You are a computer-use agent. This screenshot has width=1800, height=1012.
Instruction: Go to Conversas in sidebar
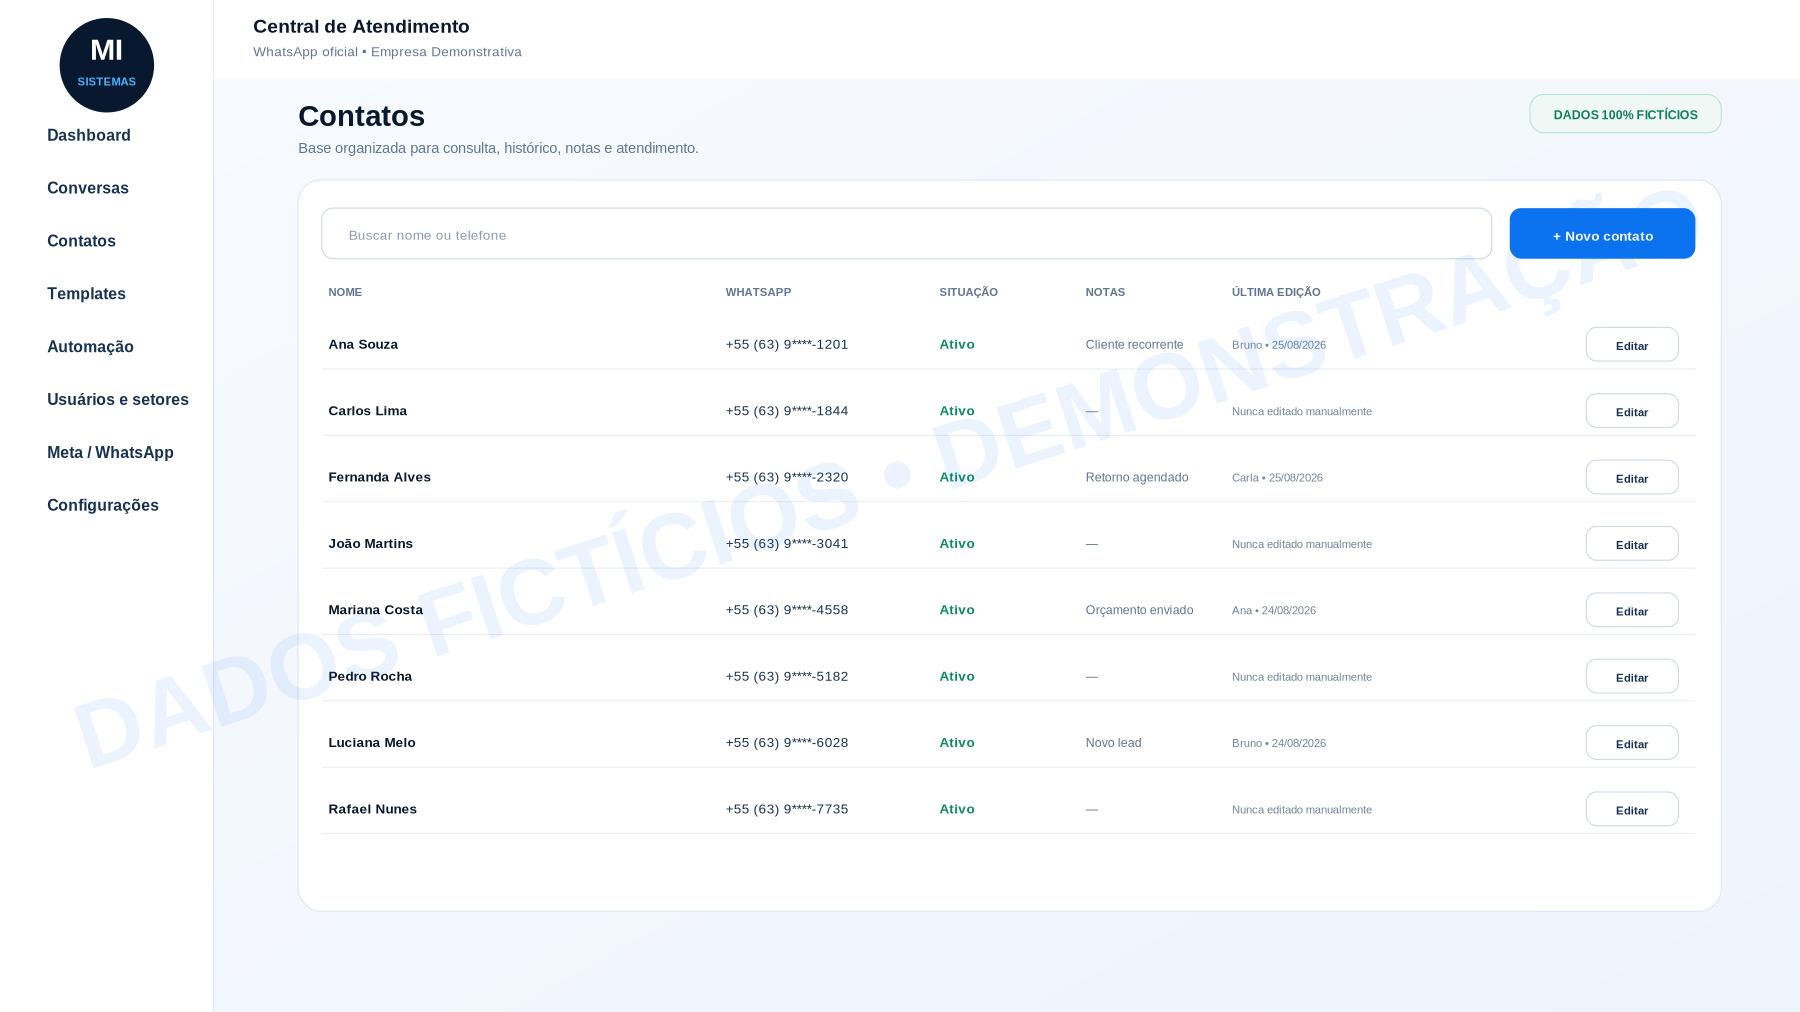pyautogui.click(x=88, y=188)
